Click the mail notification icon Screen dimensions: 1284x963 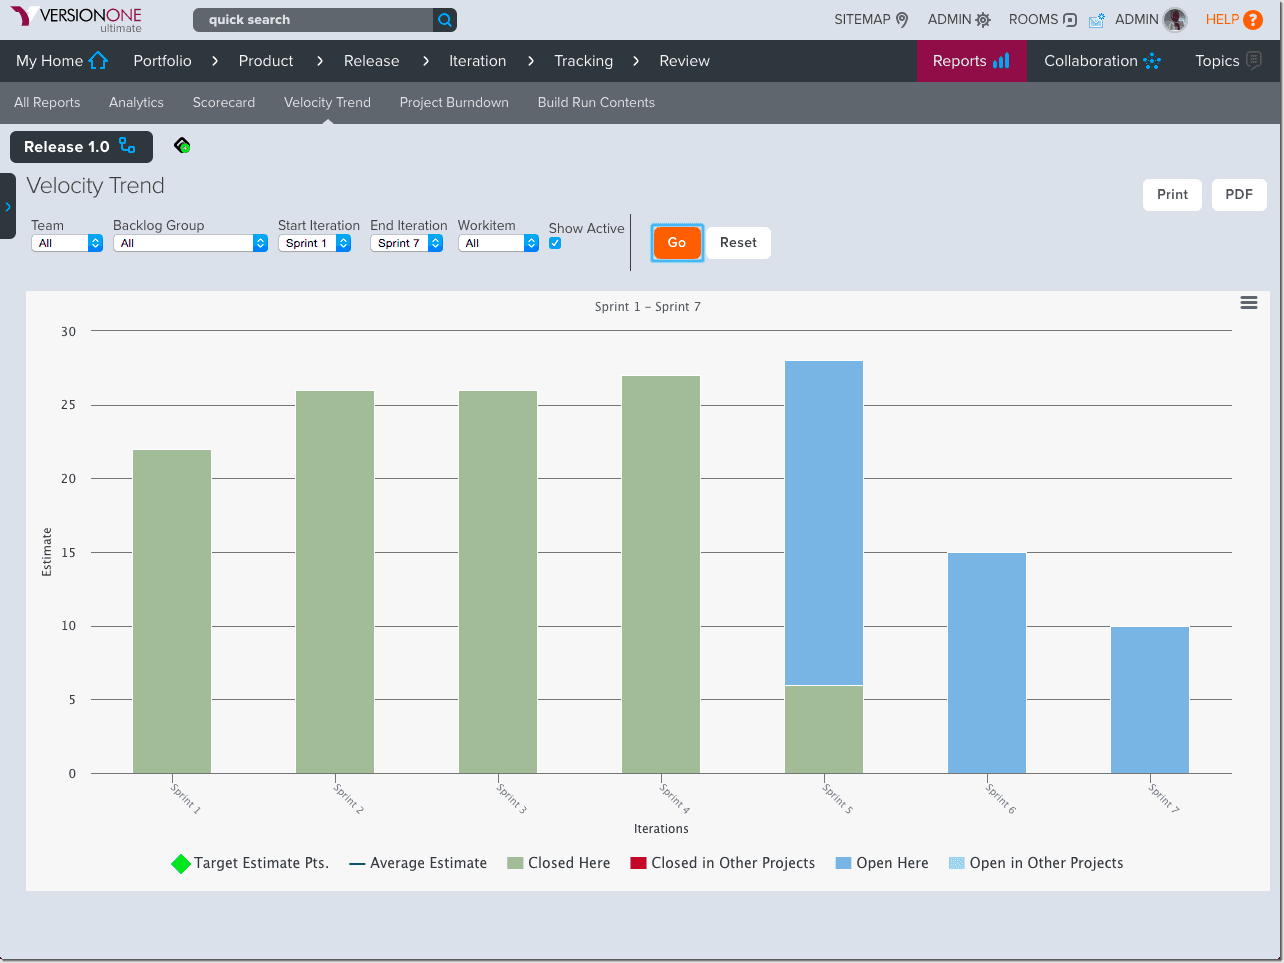point(1096,20)
